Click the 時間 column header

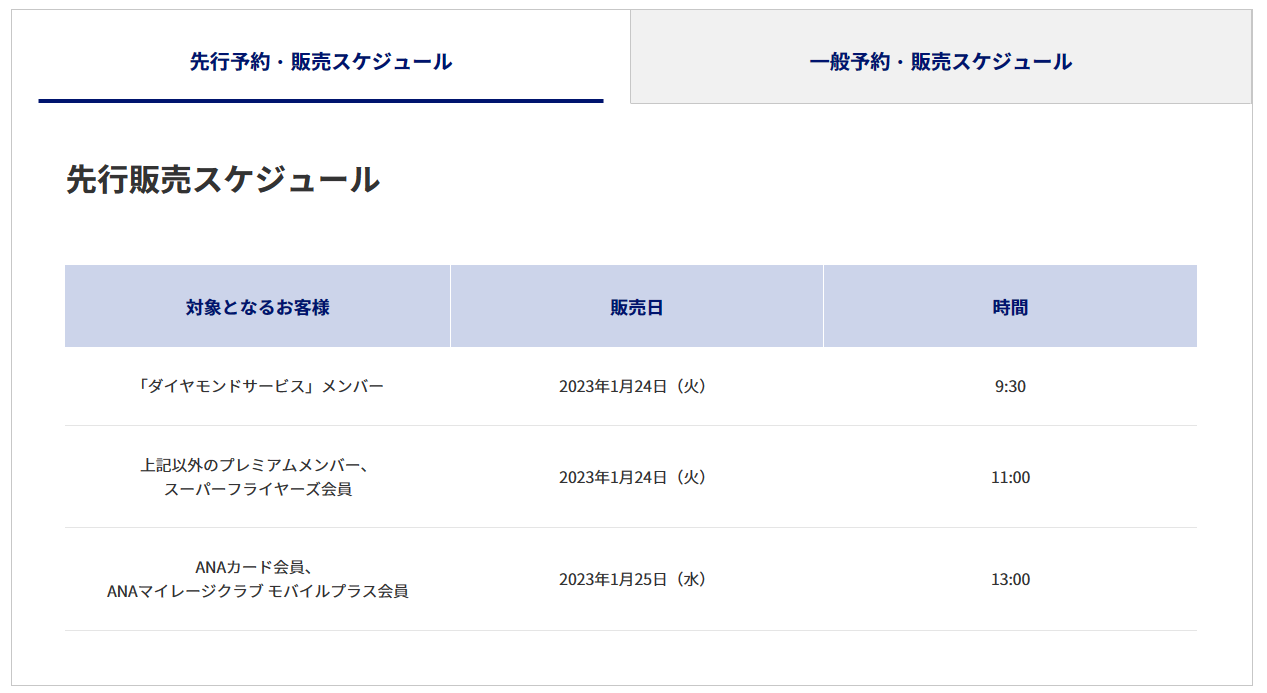pos(1010,307)
